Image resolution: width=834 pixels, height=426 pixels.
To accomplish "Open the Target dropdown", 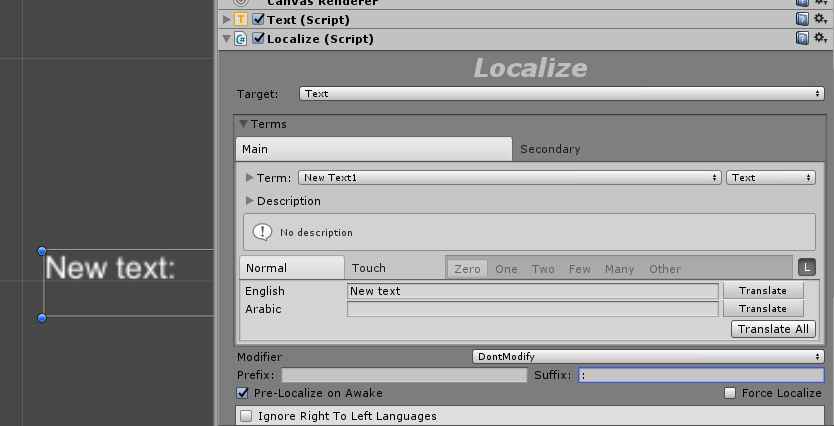I will [561, 94].
